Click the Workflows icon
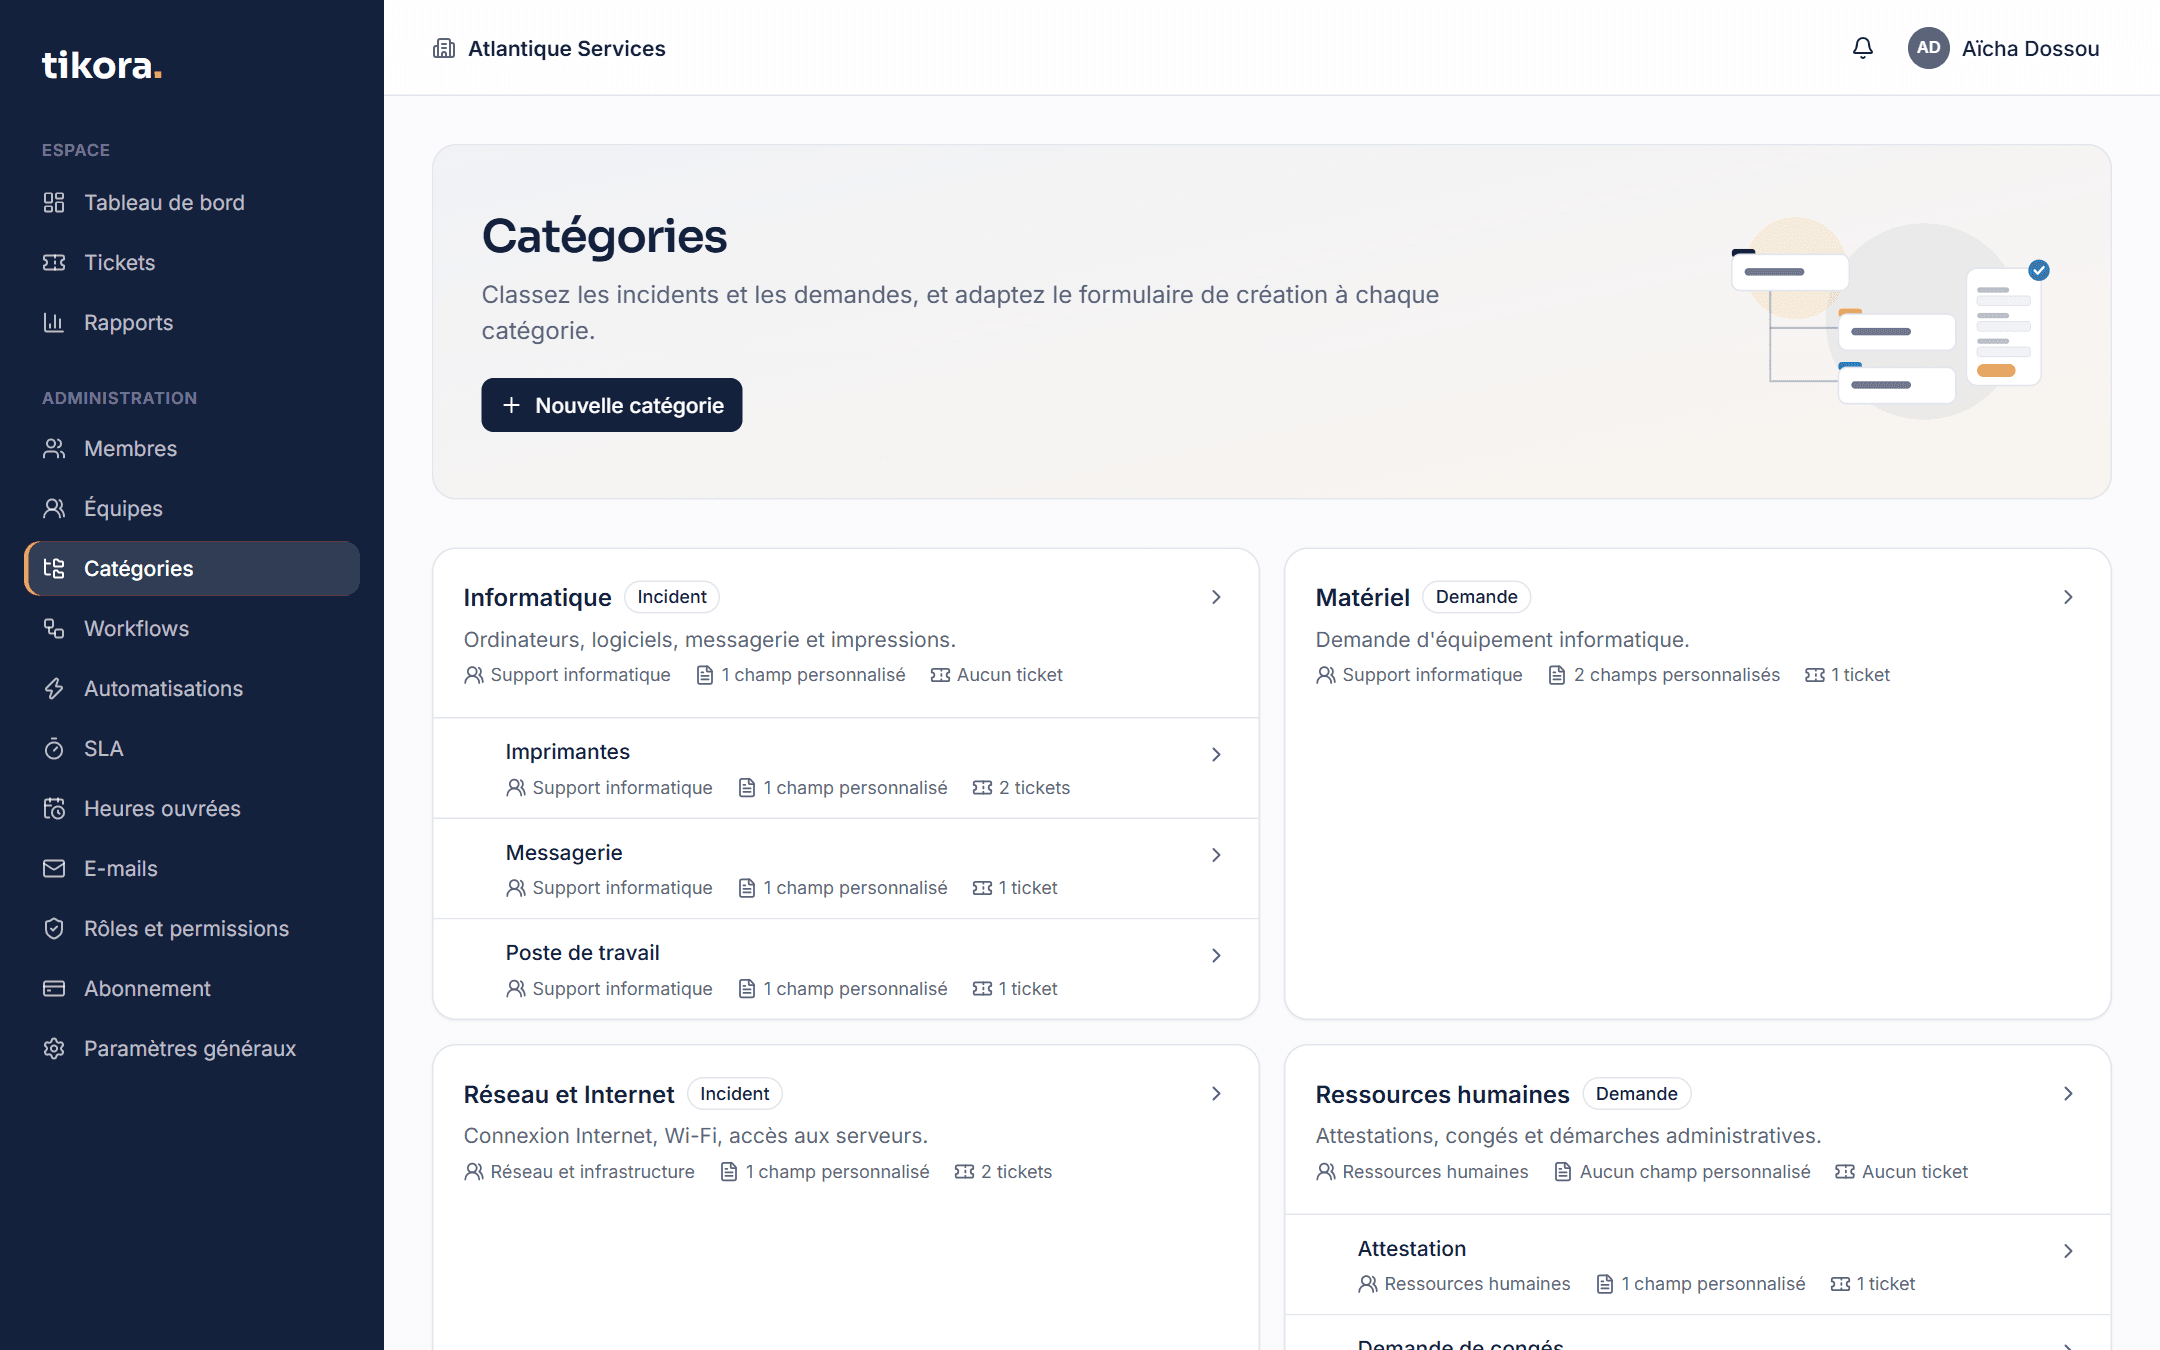 (54, 629)
